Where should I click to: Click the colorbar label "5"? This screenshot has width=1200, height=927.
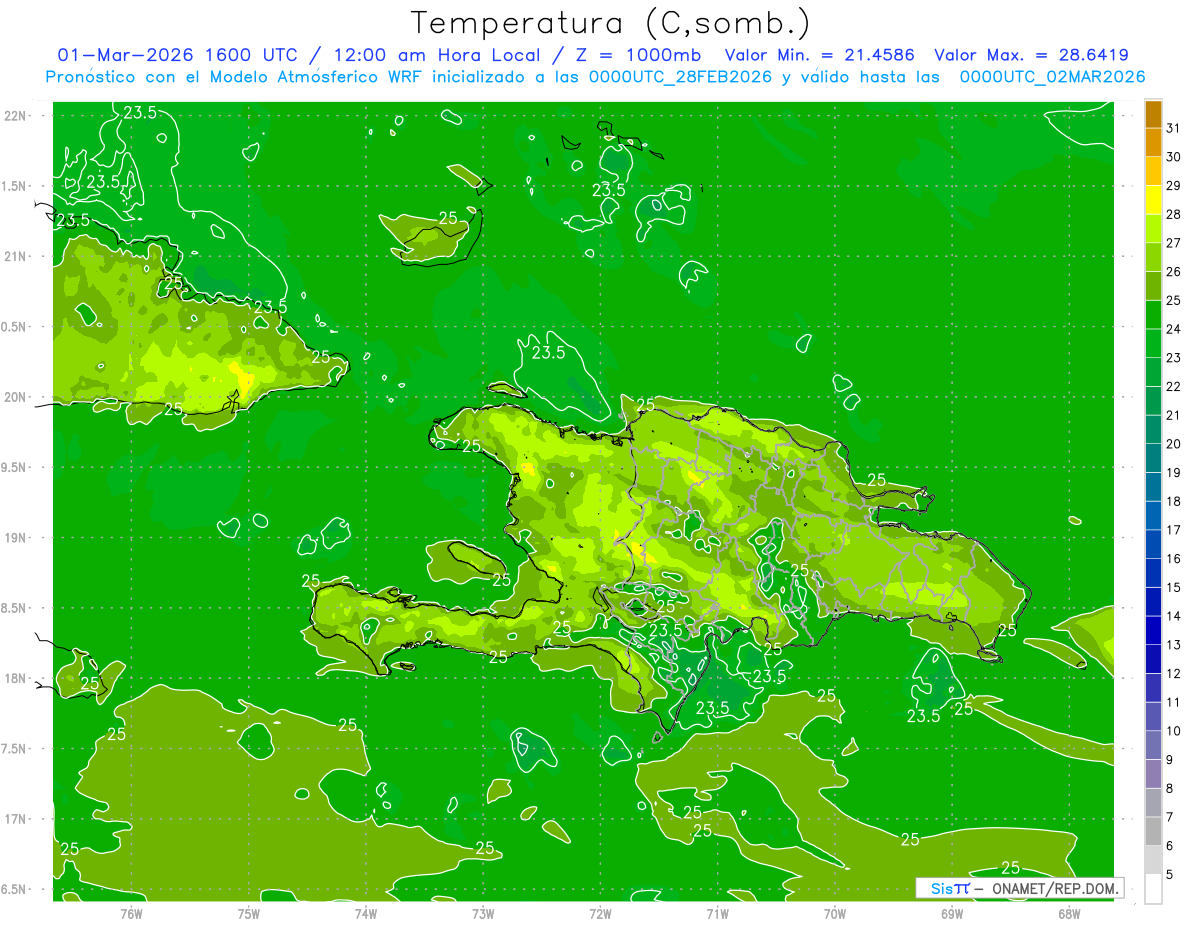[1170, 875]
